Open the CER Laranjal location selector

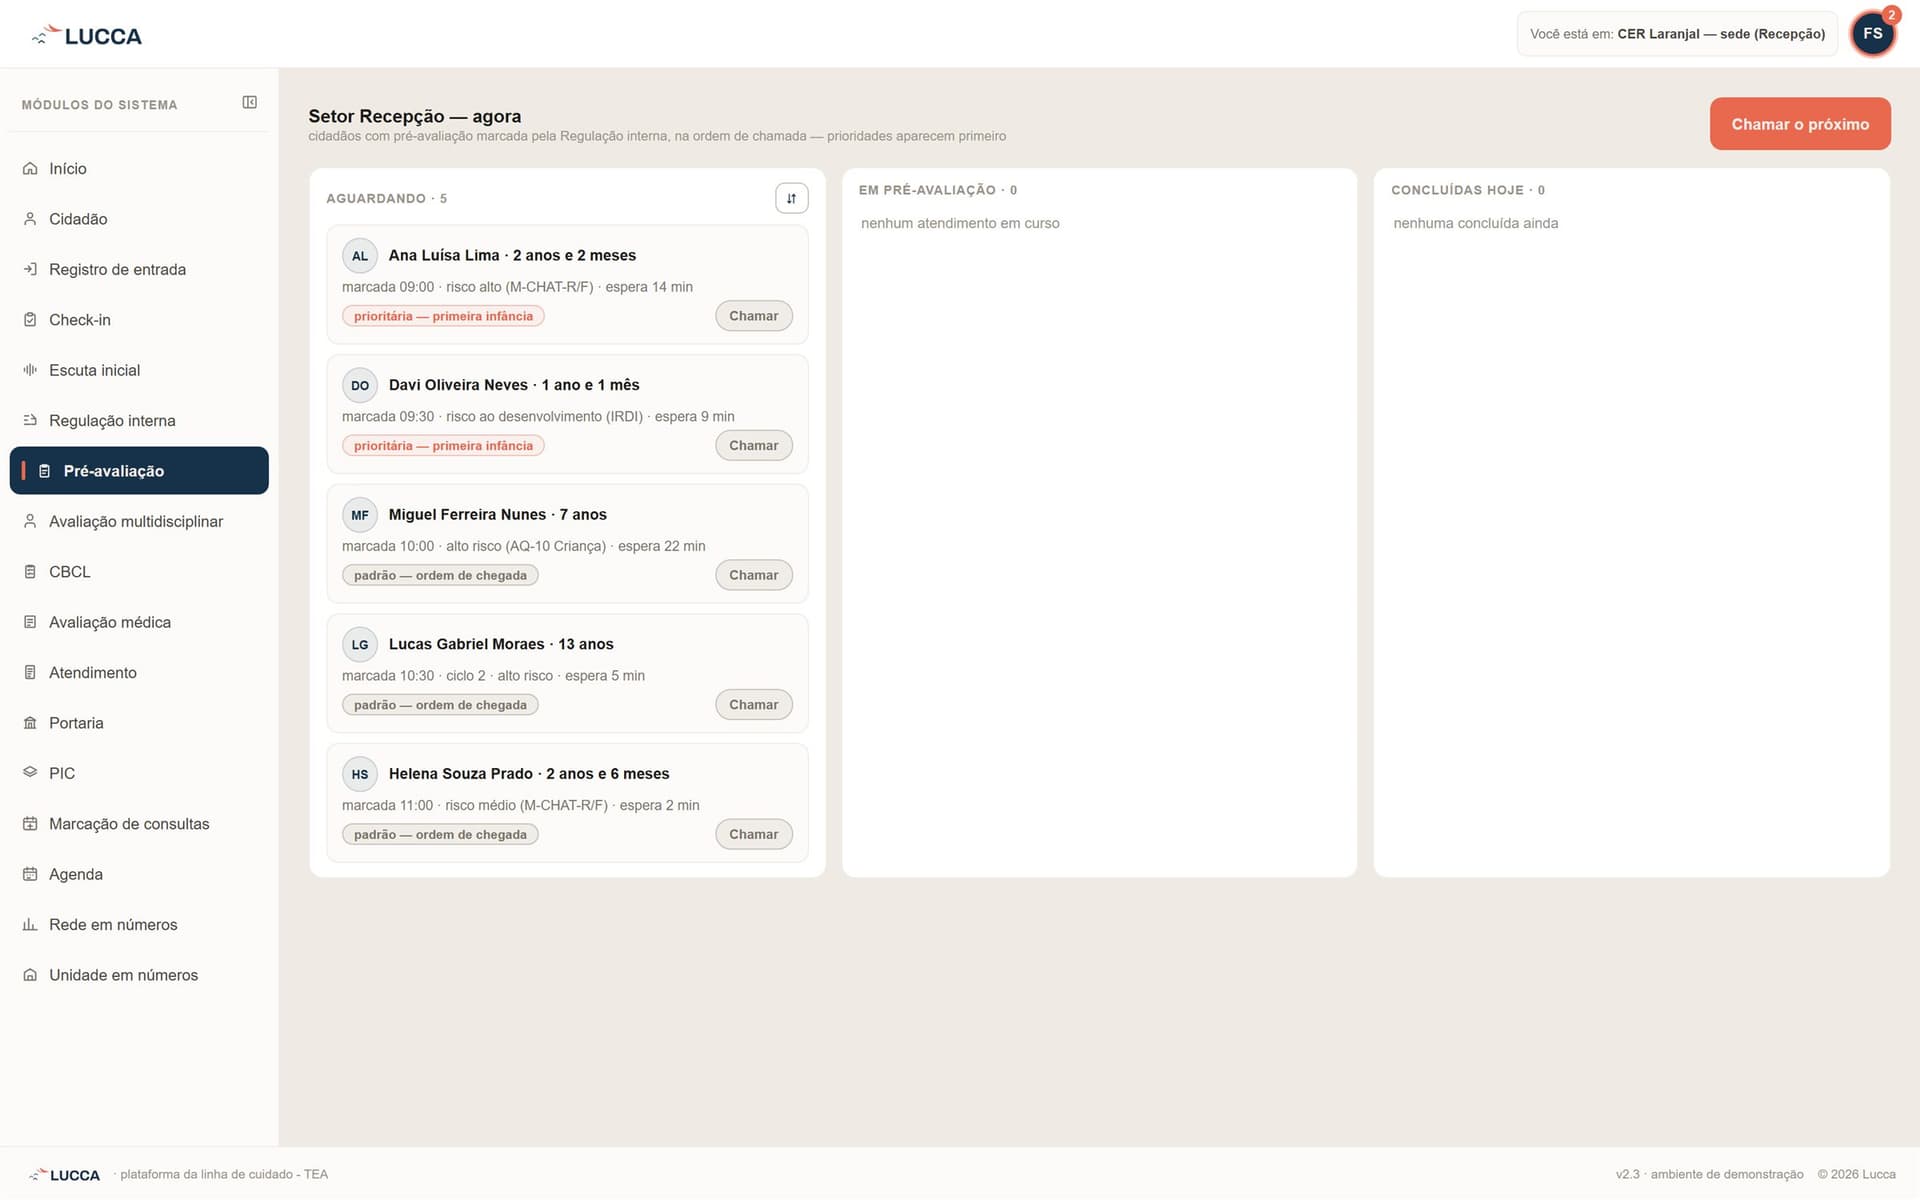1677,34
